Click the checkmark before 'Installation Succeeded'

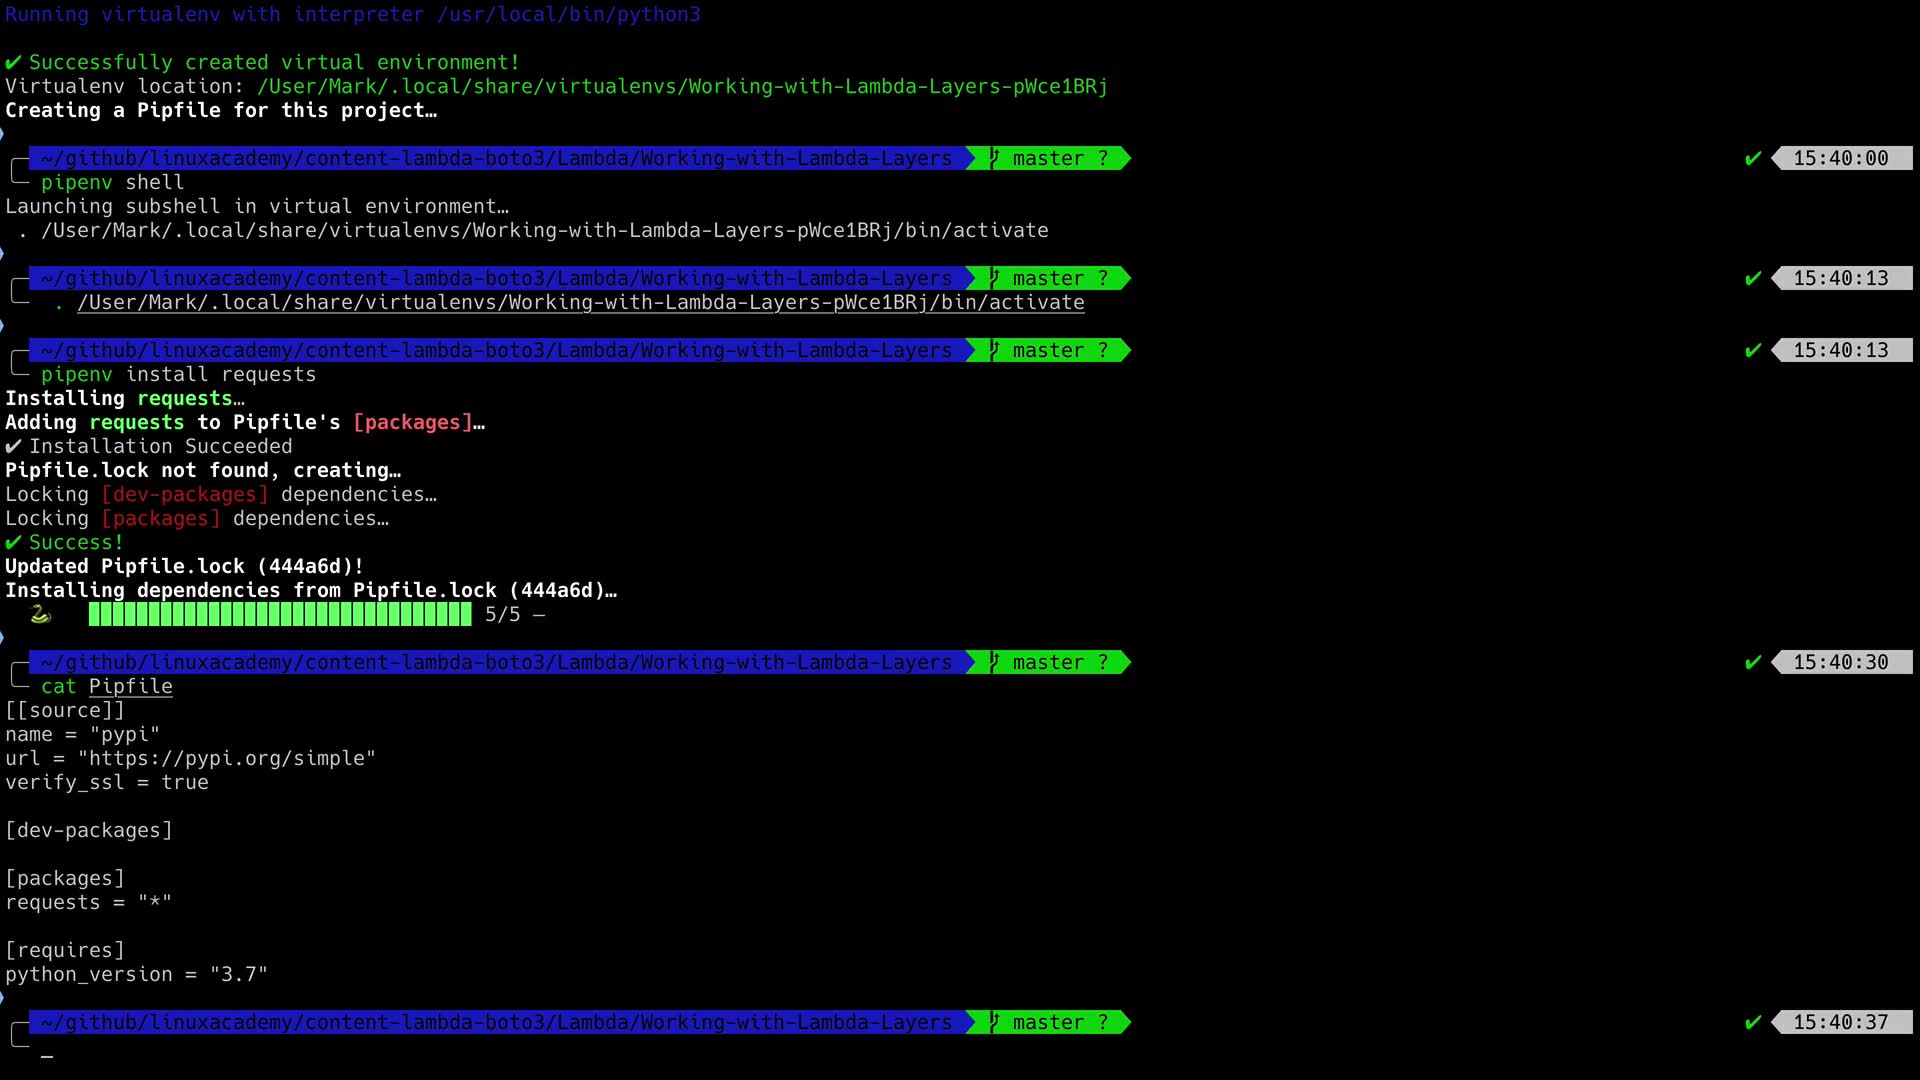(13, 447)
